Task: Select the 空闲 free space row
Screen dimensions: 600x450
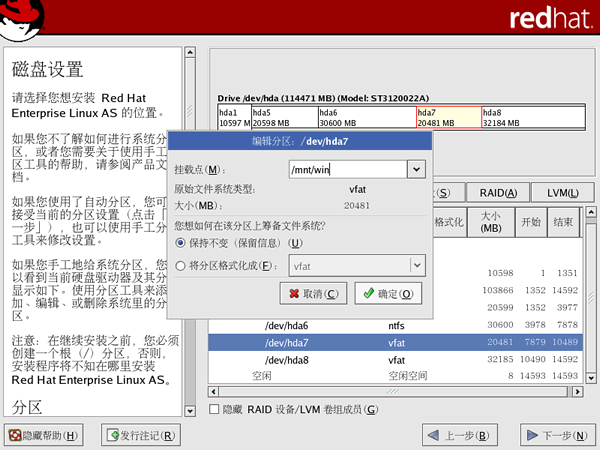Action: pyautogui.click(x=395, y=376)
